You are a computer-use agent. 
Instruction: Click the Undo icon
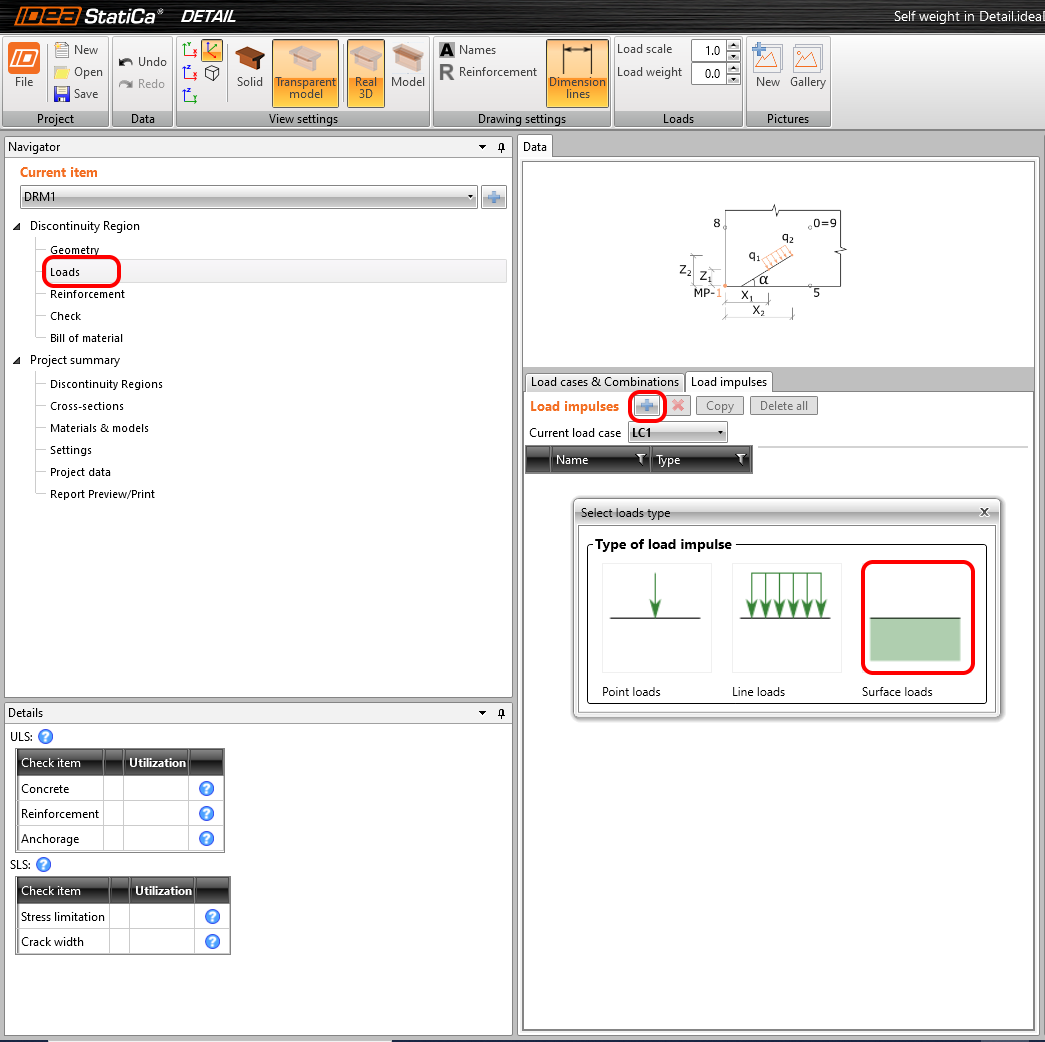click(x=126, y=62)
